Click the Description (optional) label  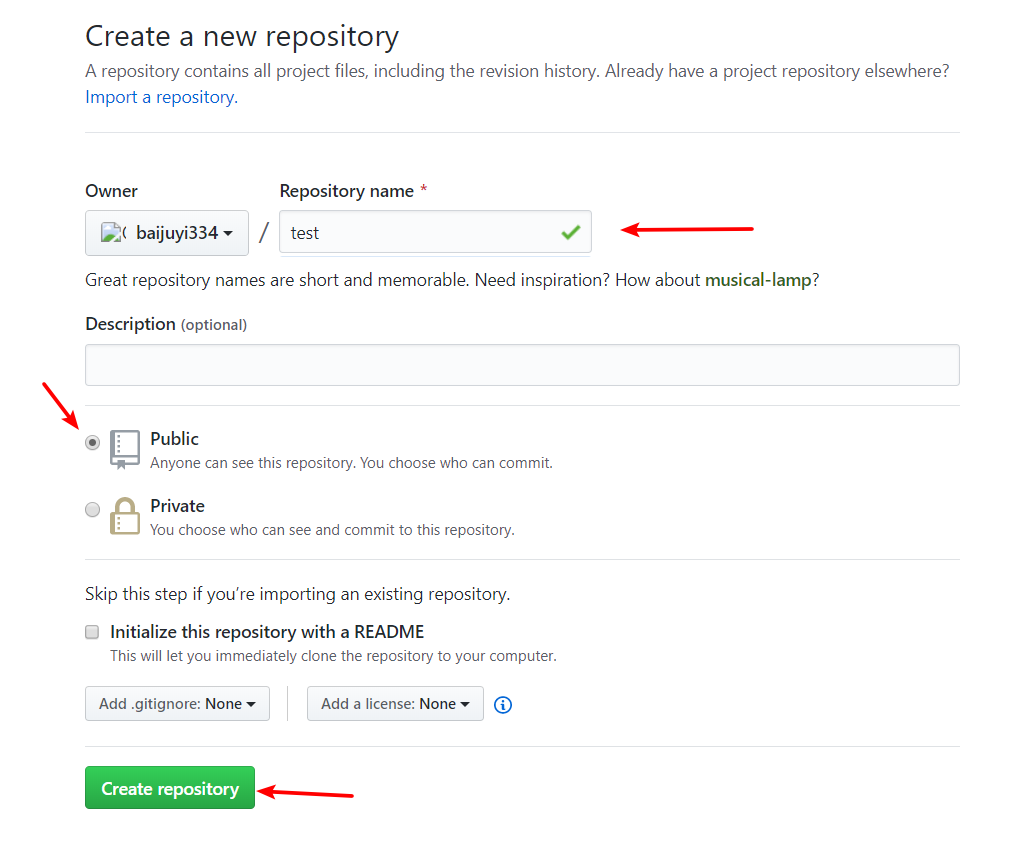tap(166, 324)
